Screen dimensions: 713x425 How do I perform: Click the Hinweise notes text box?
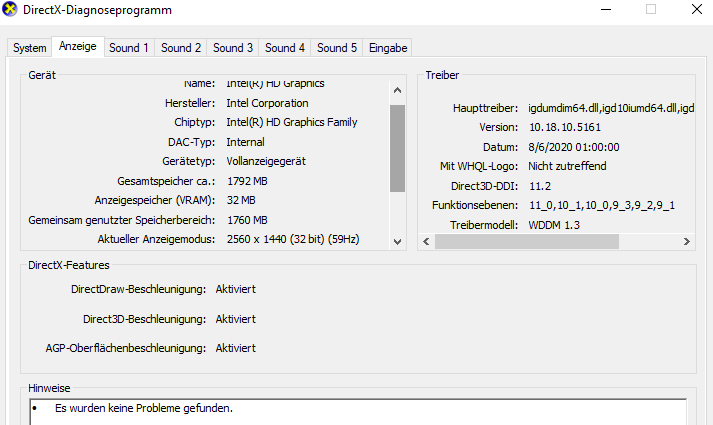click(358, 412)
